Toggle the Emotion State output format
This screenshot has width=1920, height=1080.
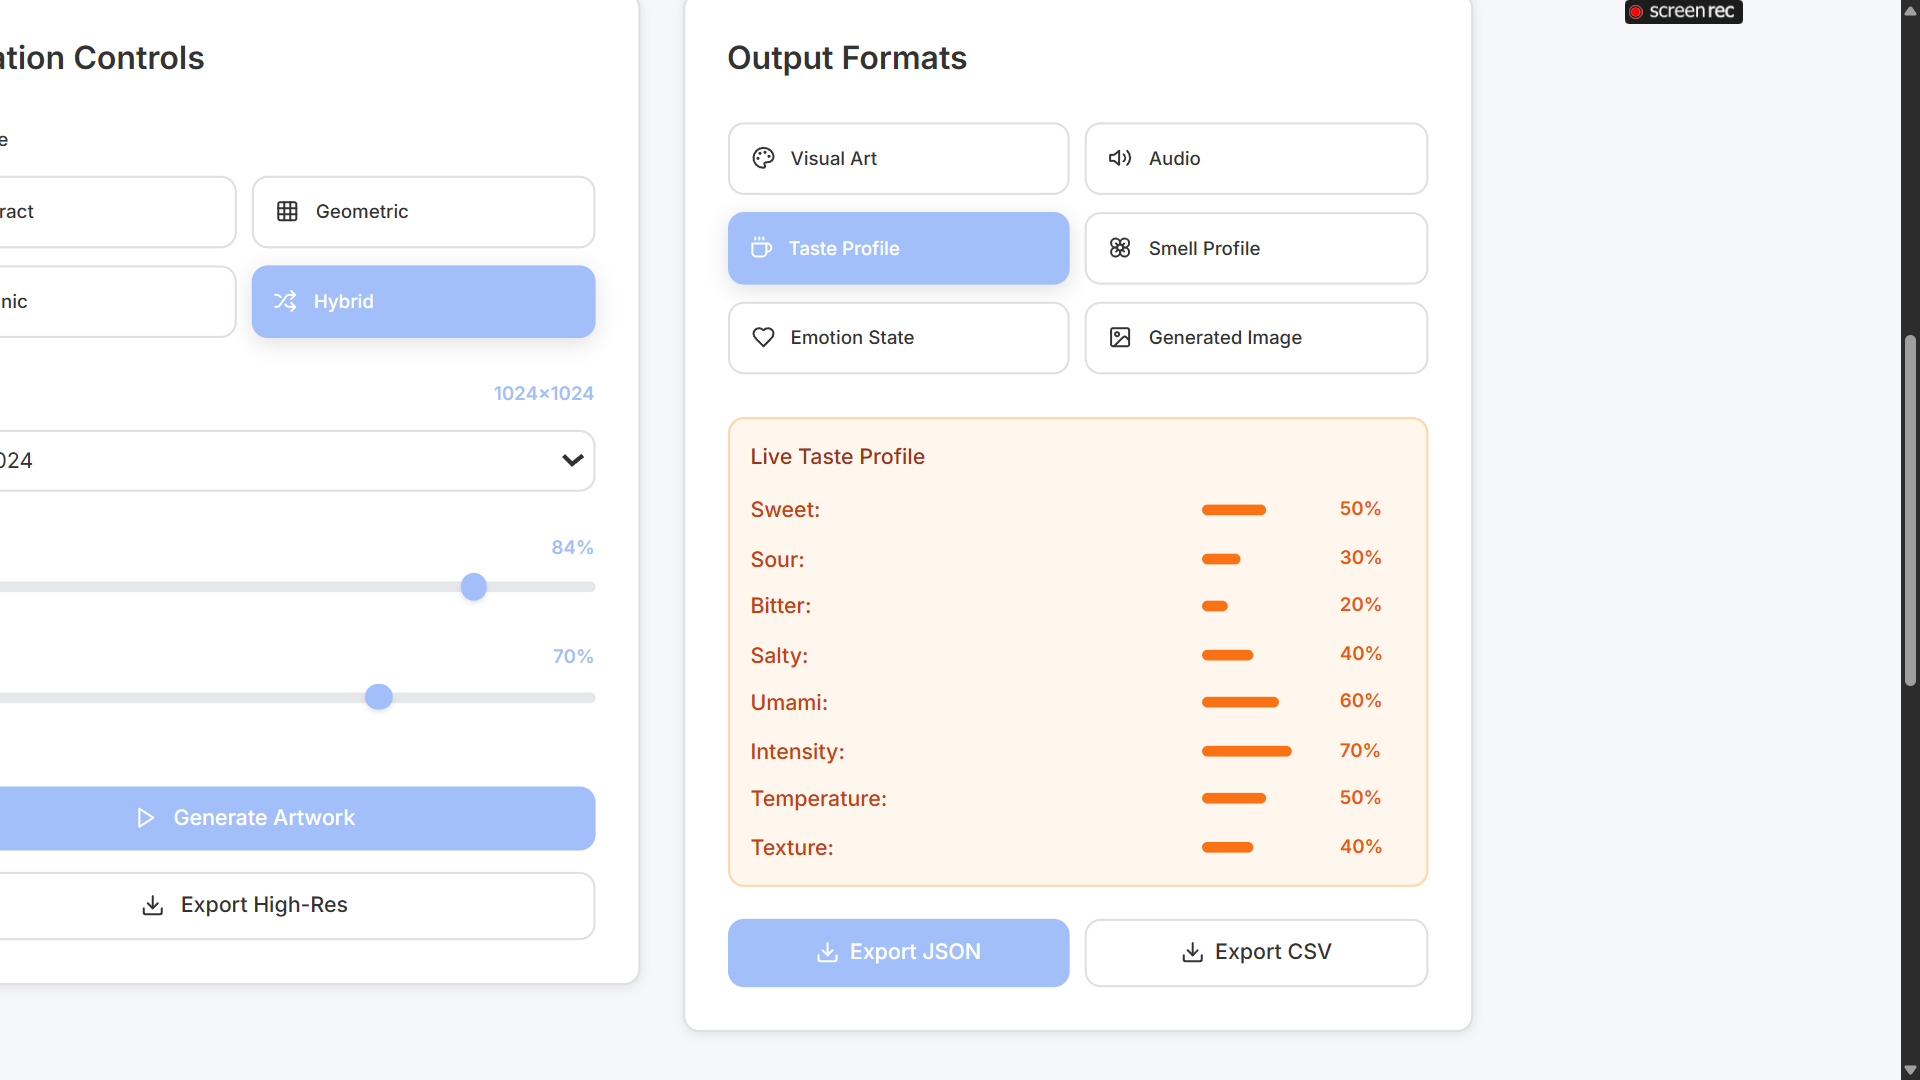coord(898,338)
